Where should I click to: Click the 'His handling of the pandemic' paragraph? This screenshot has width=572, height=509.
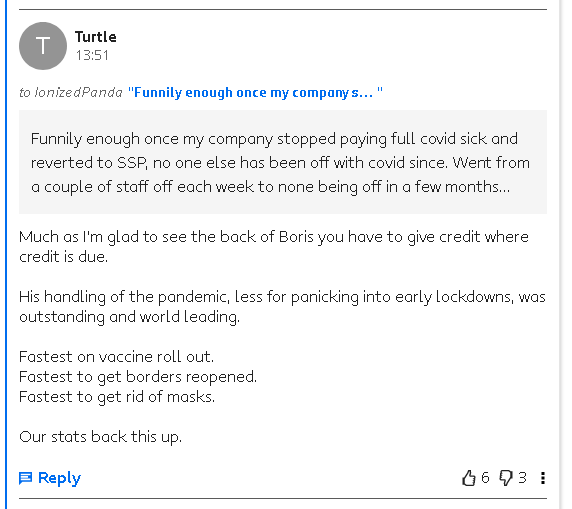click(282, 306)
